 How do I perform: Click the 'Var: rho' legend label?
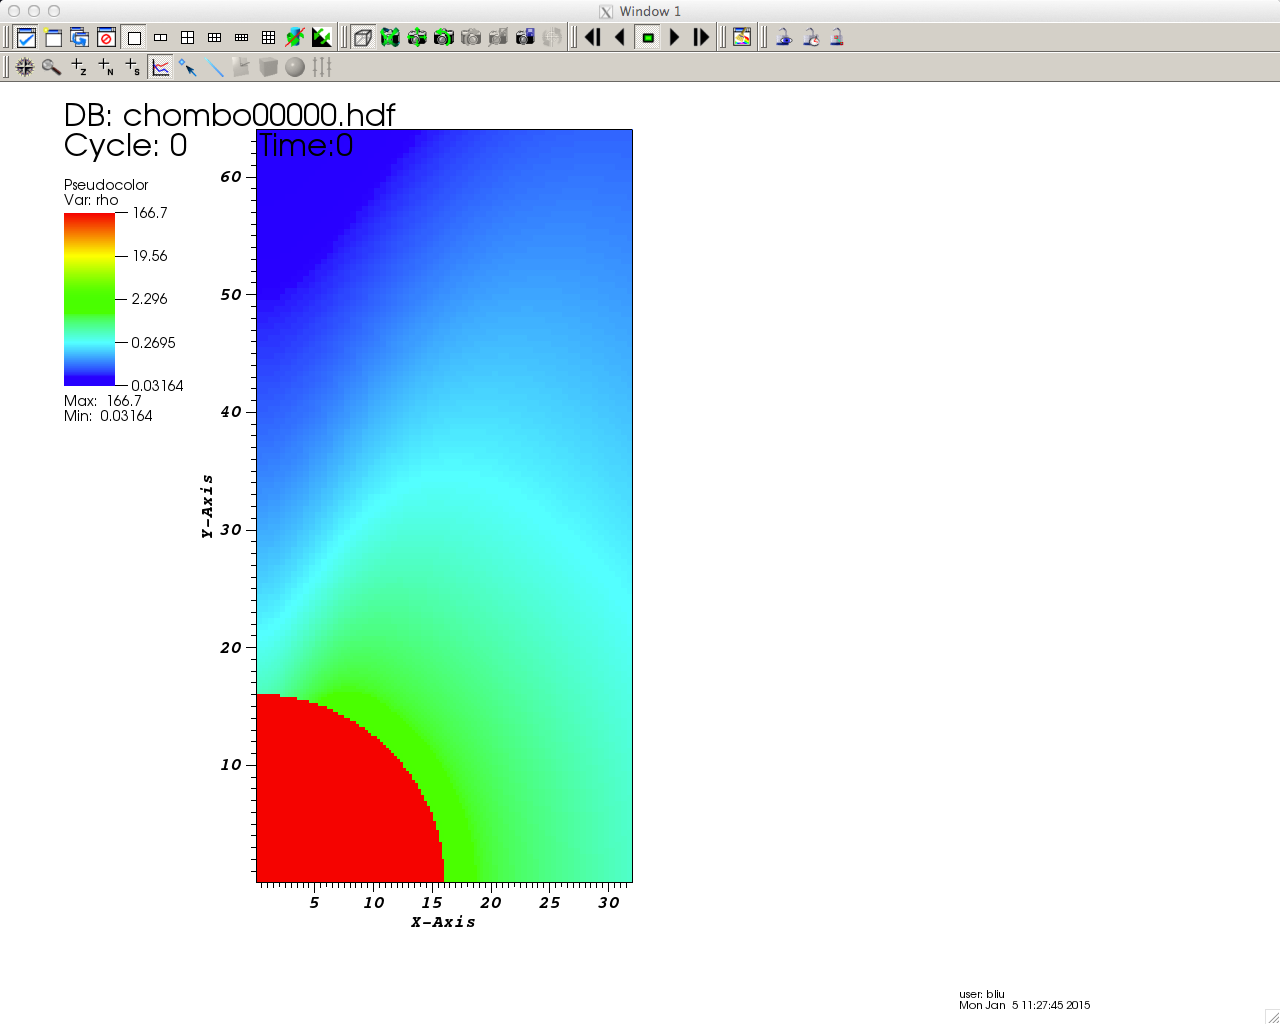(x=91, y=200)
